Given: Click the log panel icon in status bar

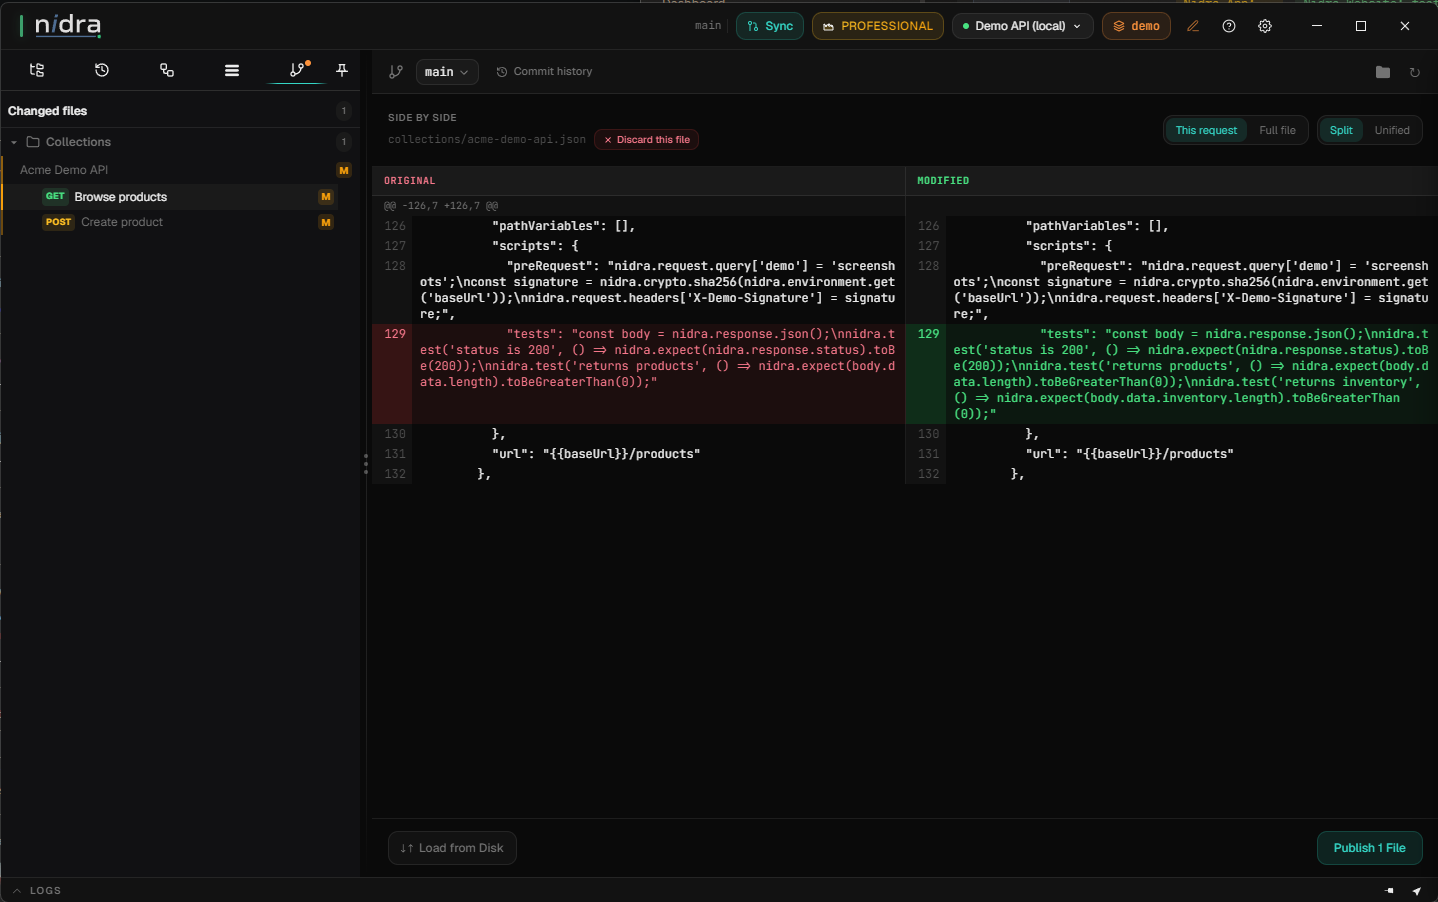Looking at the screenshot, I should point(1389,890).
